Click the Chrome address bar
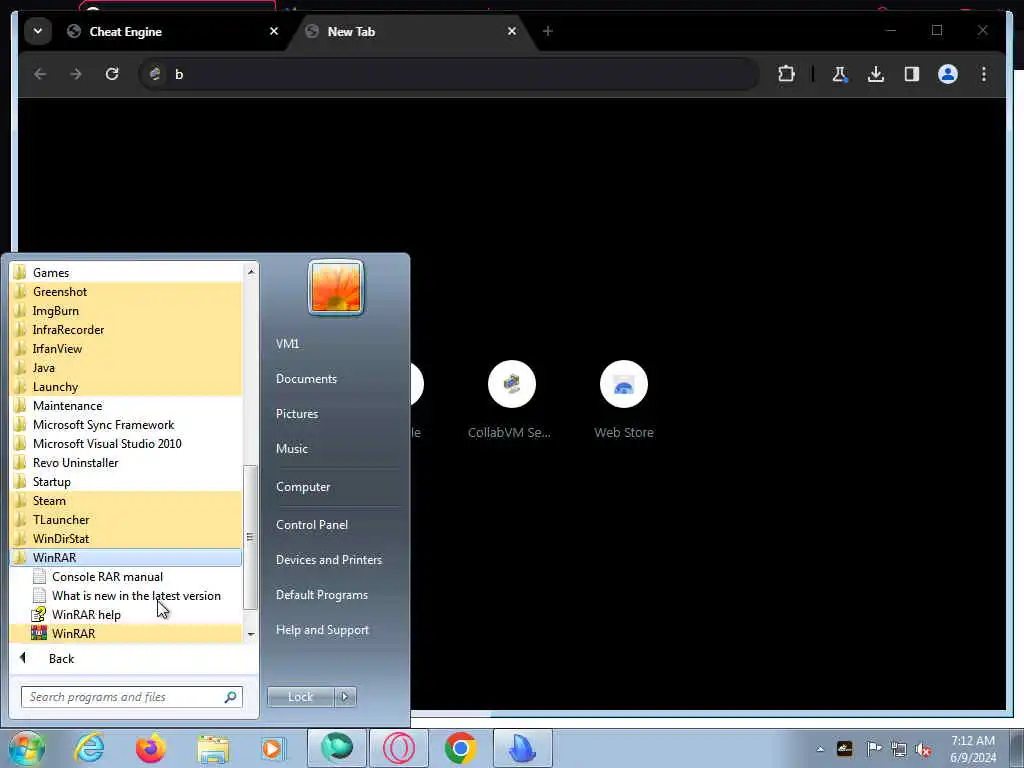The image size is (1024, 768). (x=449, y=74)
